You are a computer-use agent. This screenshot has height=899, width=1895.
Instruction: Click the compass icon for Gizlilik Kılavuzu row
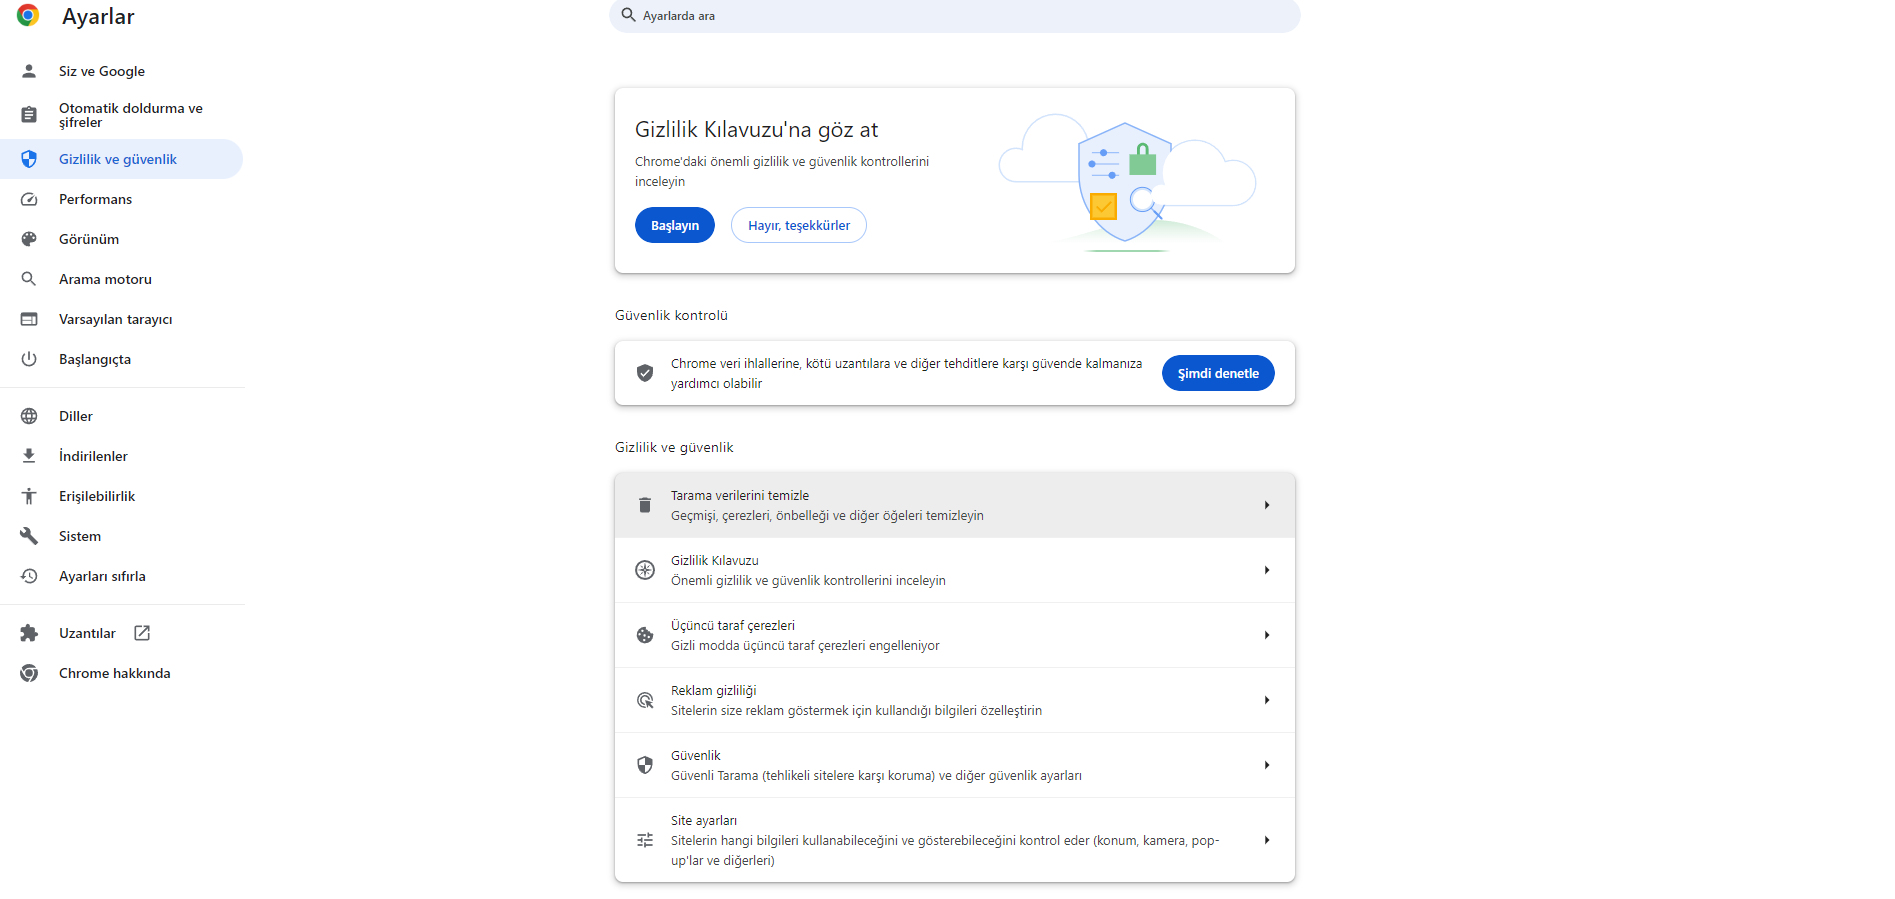point(645,570)
